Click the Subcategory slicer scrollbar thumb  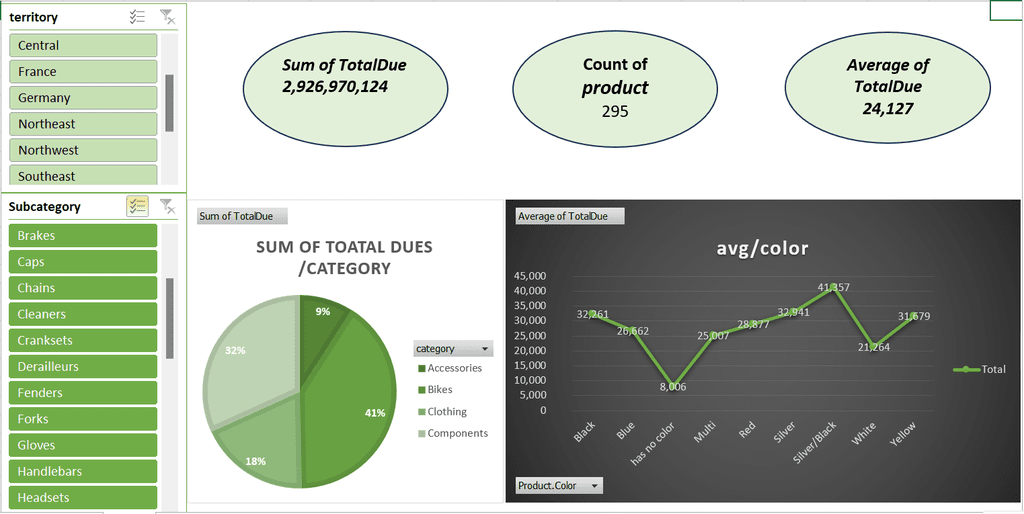[170, 318]
